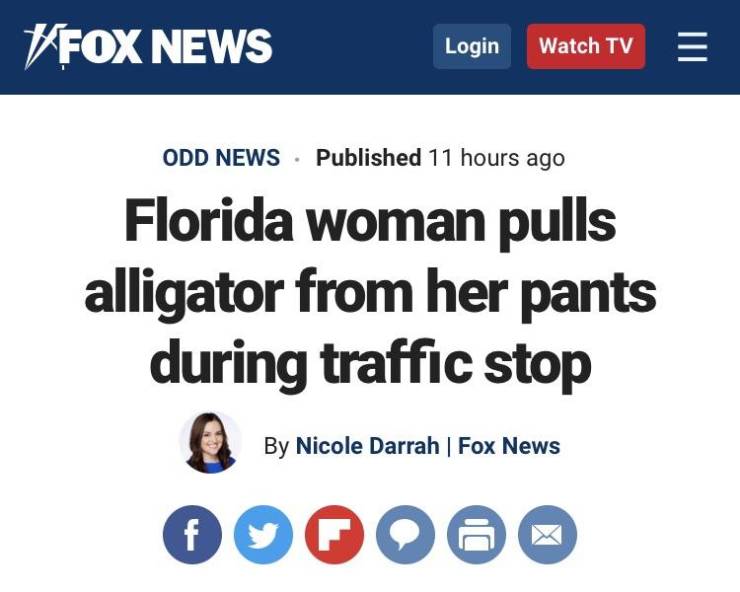Print the article using printer icon

click(x=477, y=534)
